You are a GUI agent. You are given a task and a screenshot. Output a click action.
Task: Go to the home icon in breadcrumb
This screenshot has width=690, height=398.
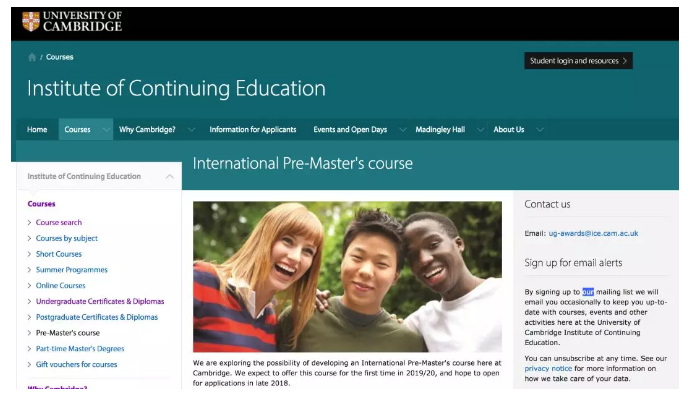pyautogui.click(x=32, y=57)
